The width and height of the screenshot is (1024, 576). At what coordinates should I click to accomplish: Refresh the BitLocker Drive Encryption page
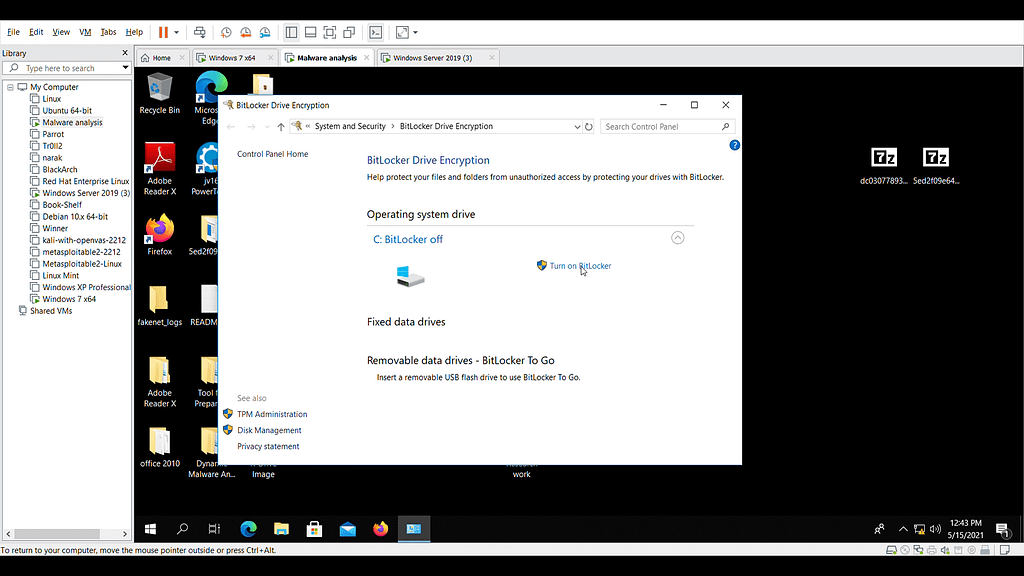(x=589, y=127)
